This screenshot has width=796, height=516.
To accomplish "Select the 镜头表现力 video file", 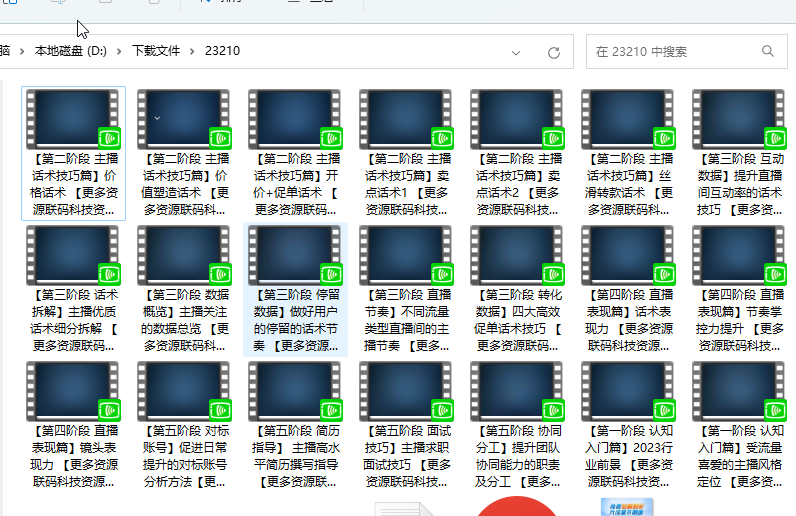I will click(73, 426).
